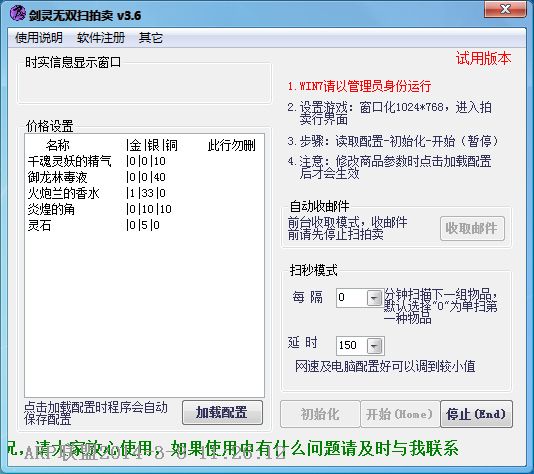The width and height of the screenshot is (534, 474).
Task: Click the 收取邮件 button
Action: click(472, 228)
